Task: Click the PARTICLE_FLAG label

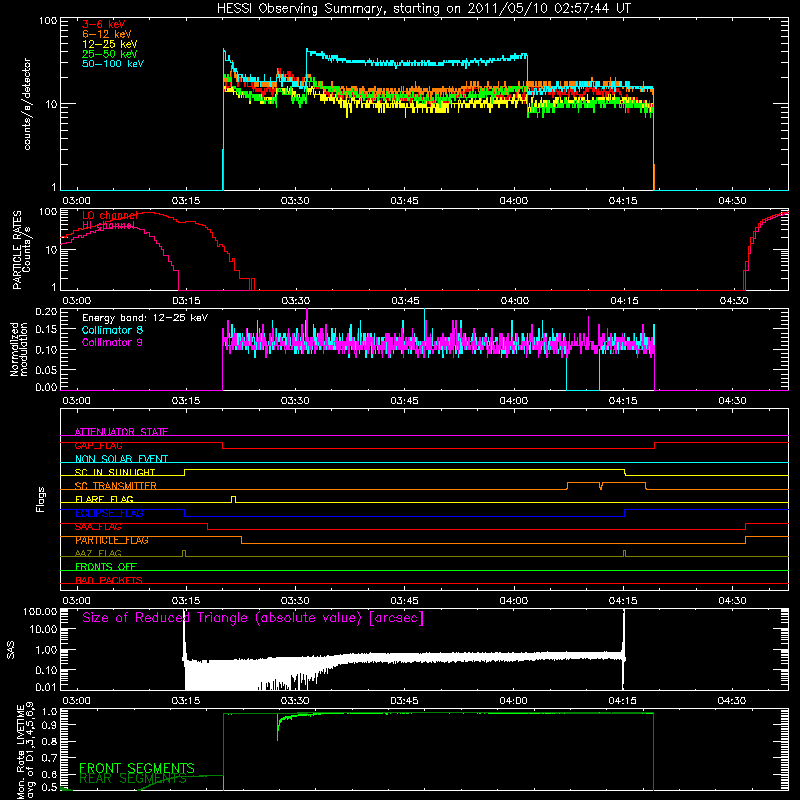Action: [x=112, y=540]
